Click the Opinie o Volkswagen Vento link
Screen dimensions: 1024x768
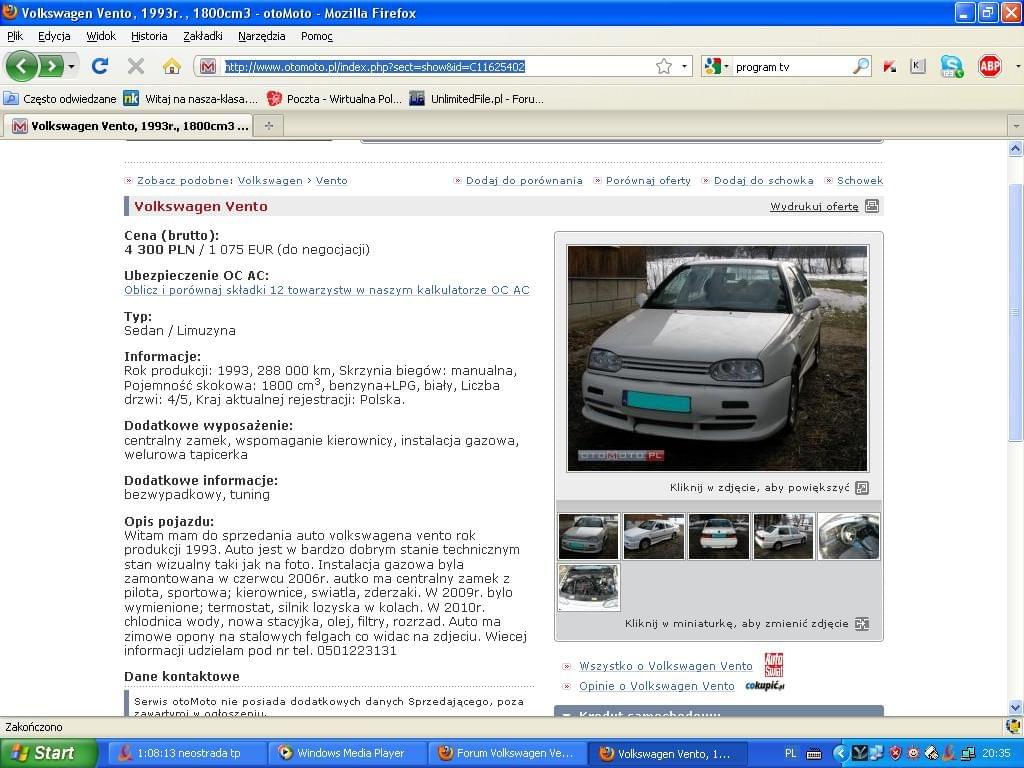pyautogui.click(x=656, y=686)
